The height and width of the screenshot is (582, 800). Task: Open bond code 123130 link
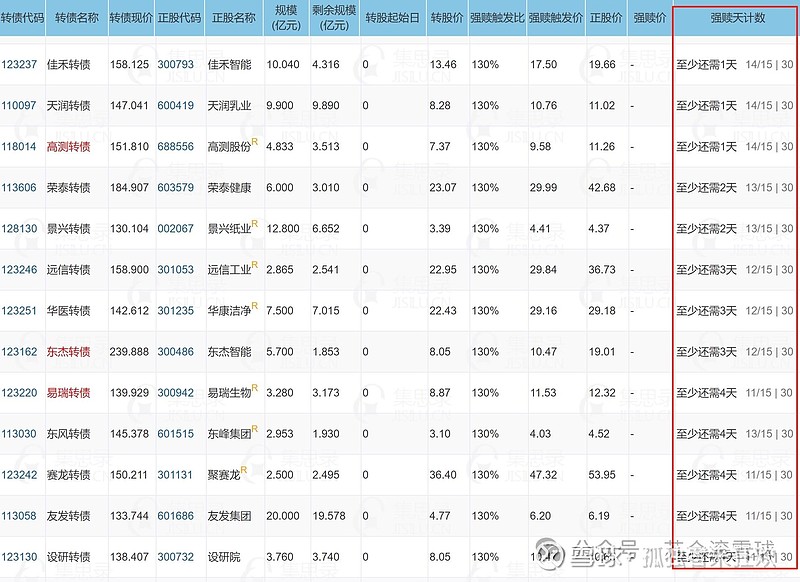pyautogui.click(x=19, y=557)
